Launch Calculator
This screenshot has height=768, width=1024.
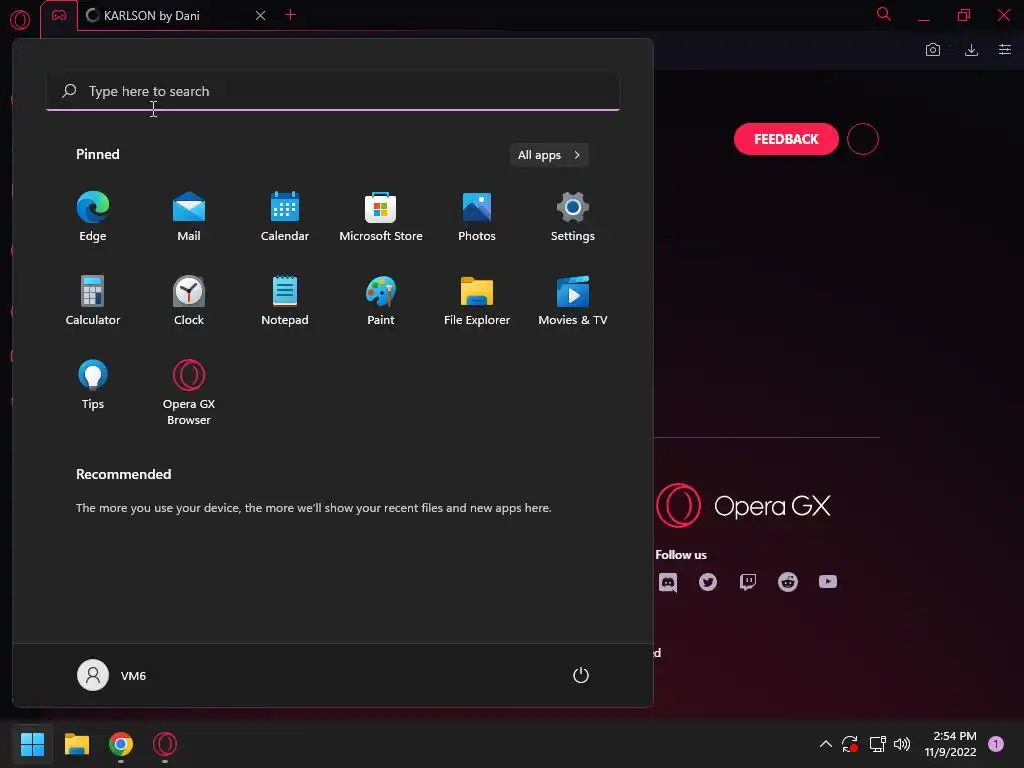coord(93,300)
